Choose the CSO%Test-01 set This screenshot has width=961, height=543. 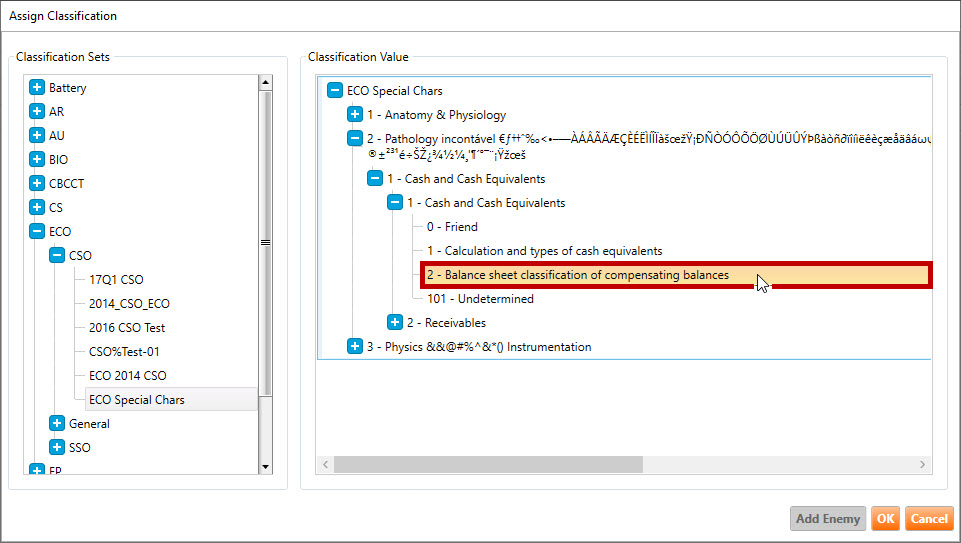[x=124, y=352]
